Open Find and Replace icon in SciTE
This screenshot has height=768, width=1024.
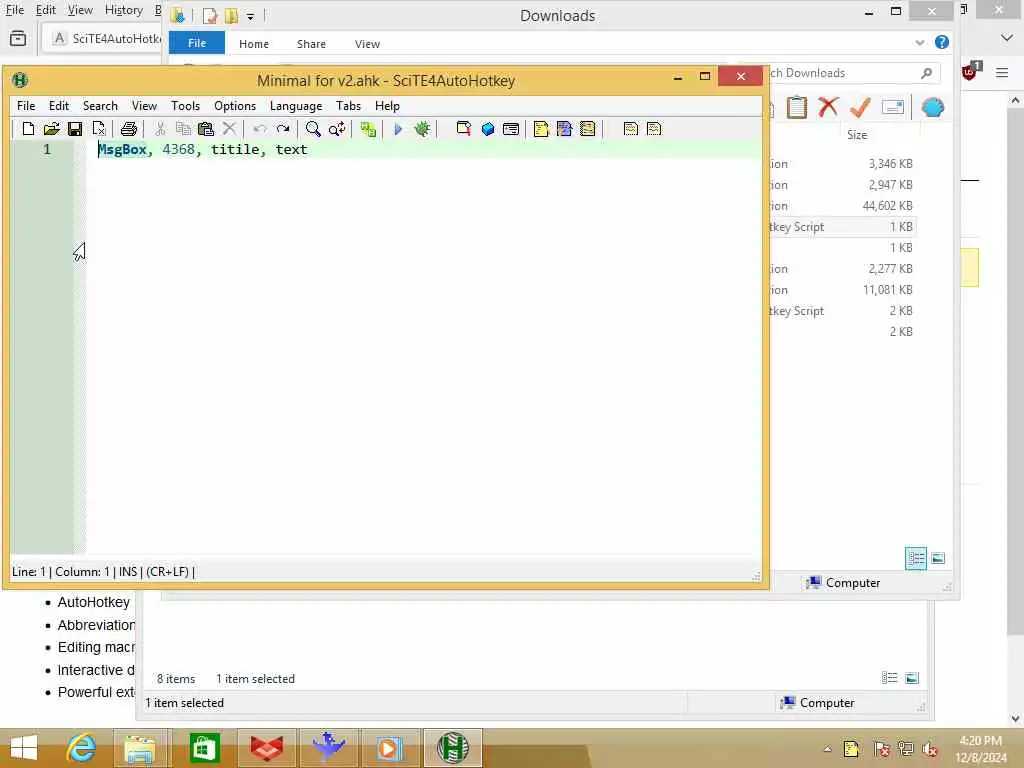pyautogui.click(x=337, y=129)
